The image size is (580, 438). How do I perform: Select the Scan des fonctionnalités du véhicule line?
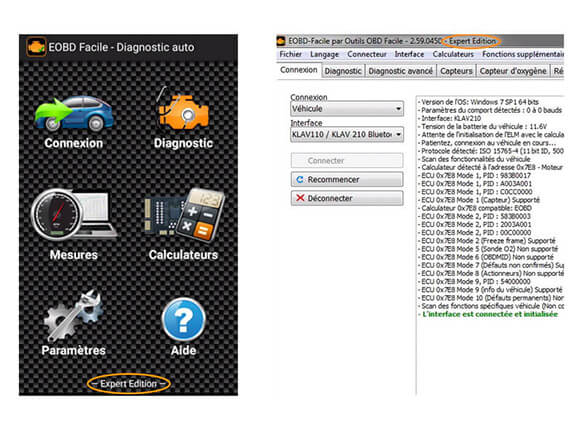[x=475, y=159]
